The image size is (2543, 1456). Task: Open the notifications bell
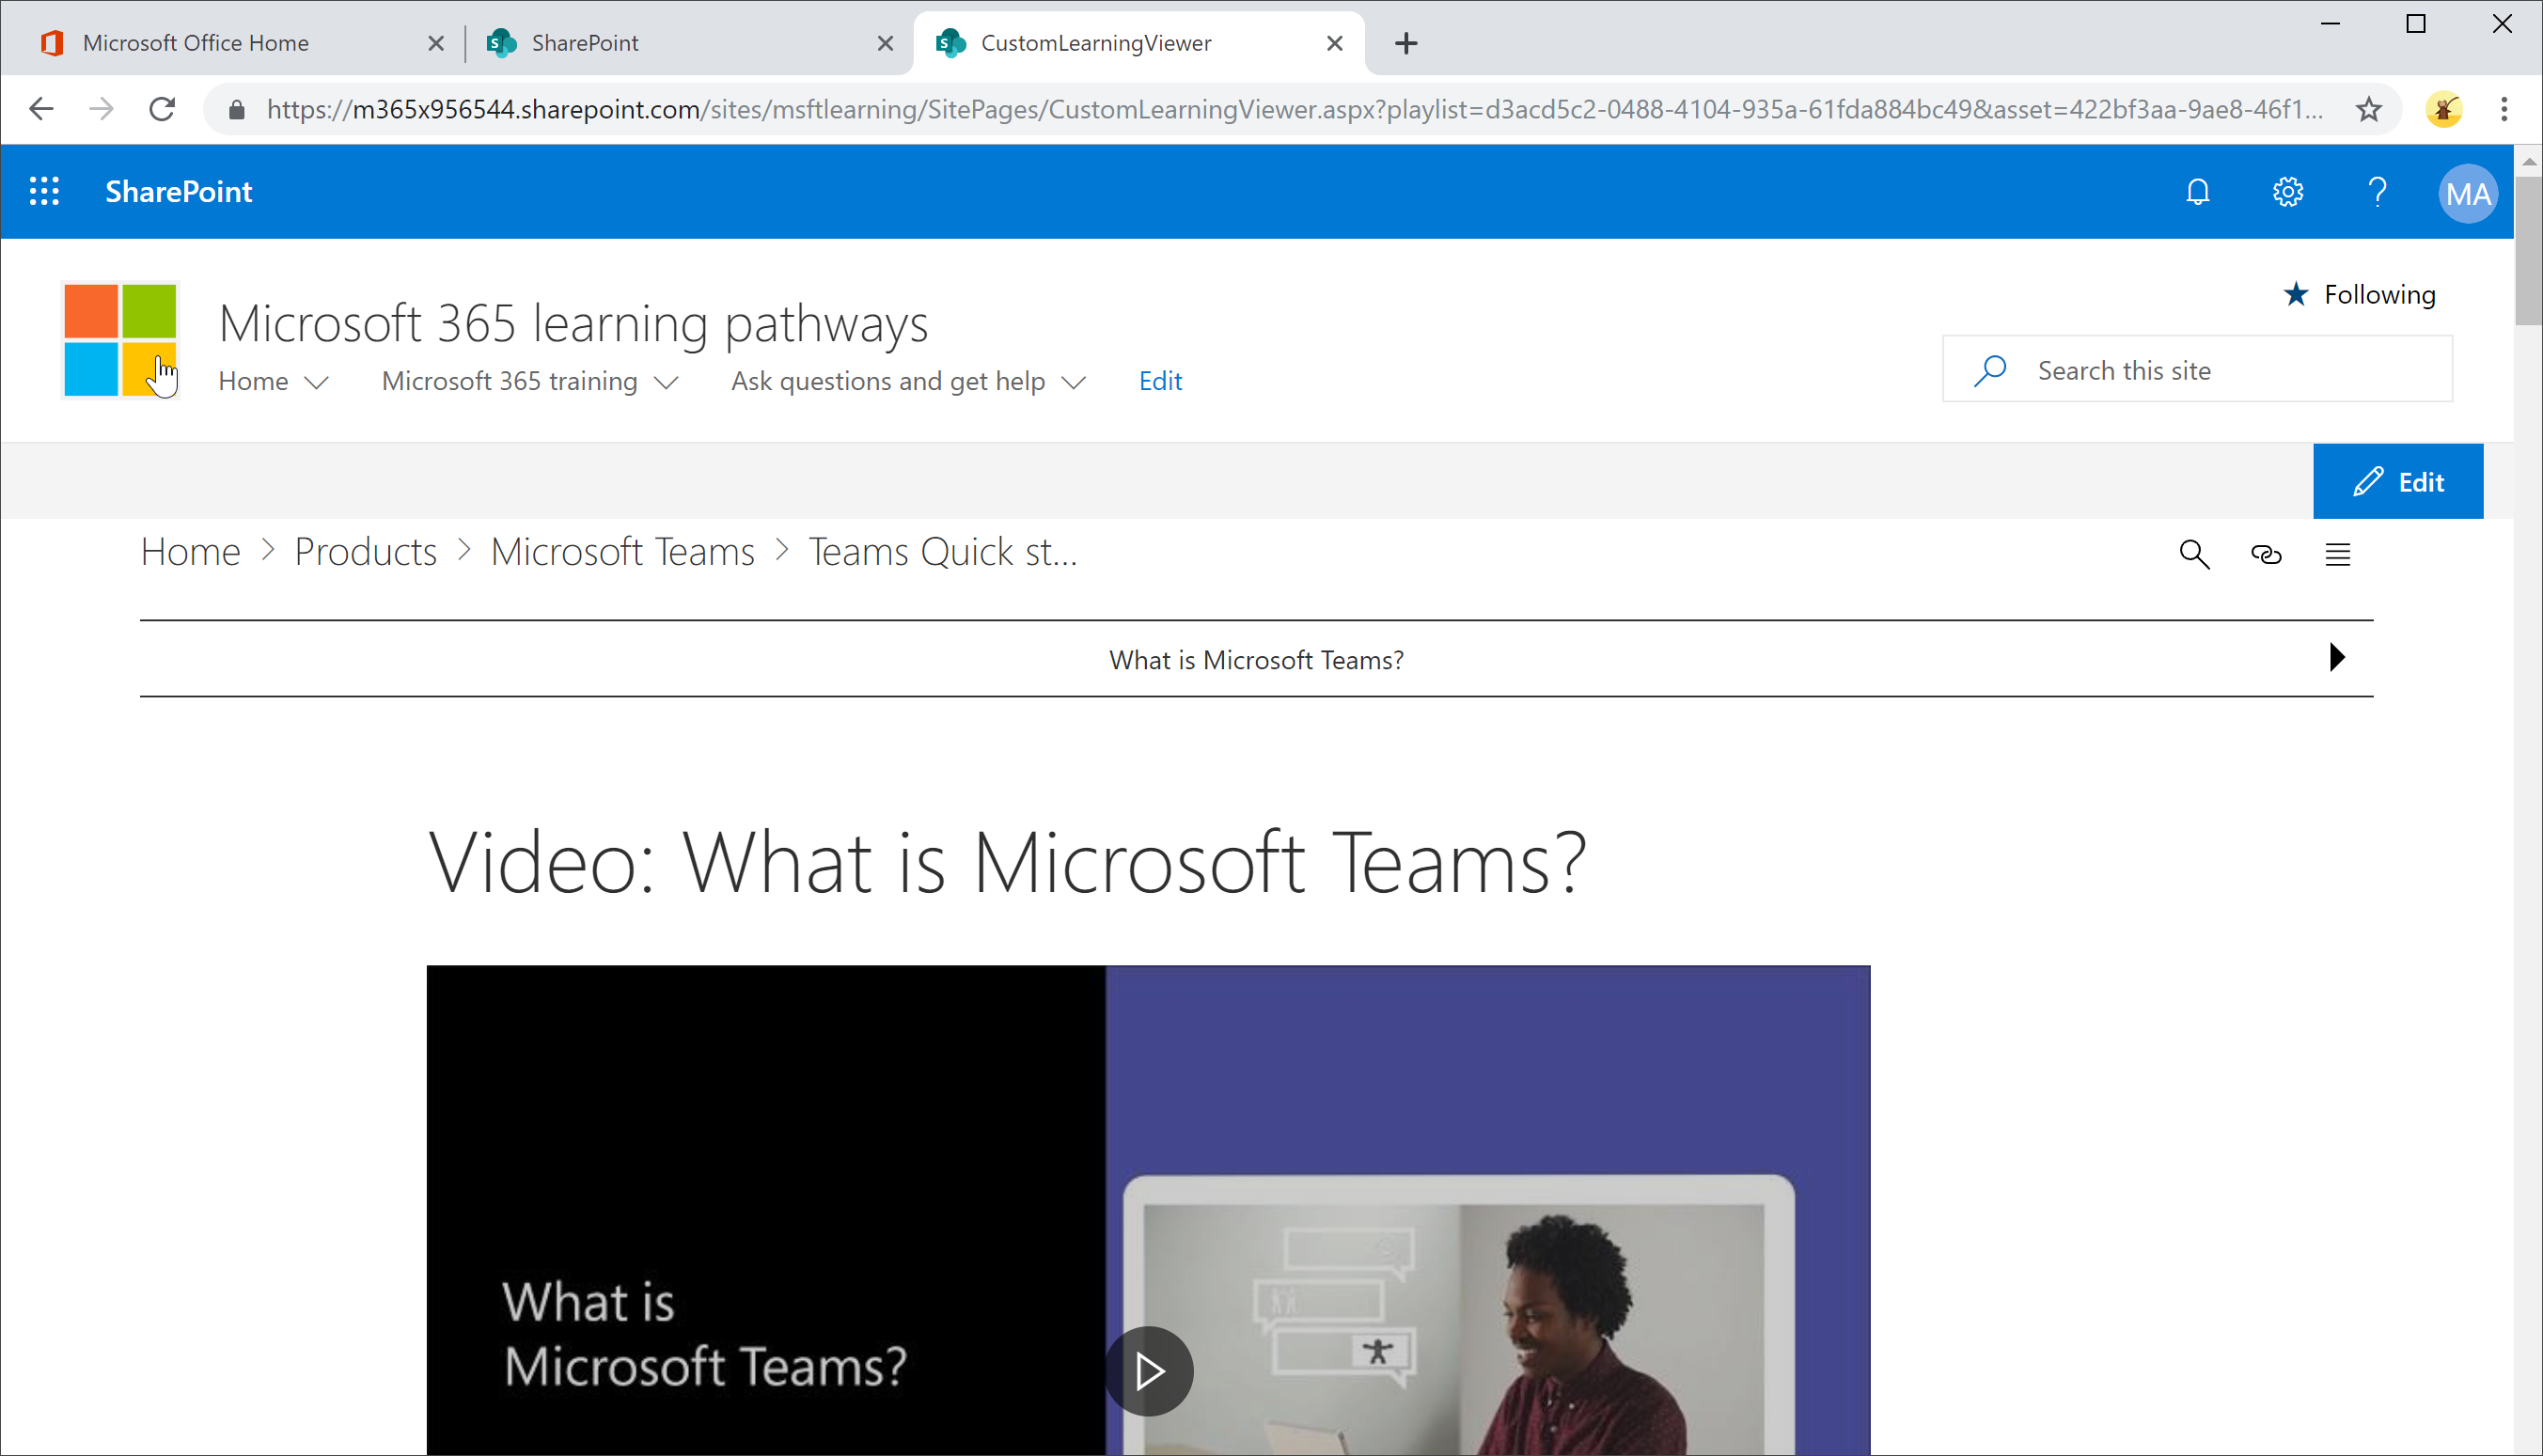pyautogui.click(x=2197, y=191)
